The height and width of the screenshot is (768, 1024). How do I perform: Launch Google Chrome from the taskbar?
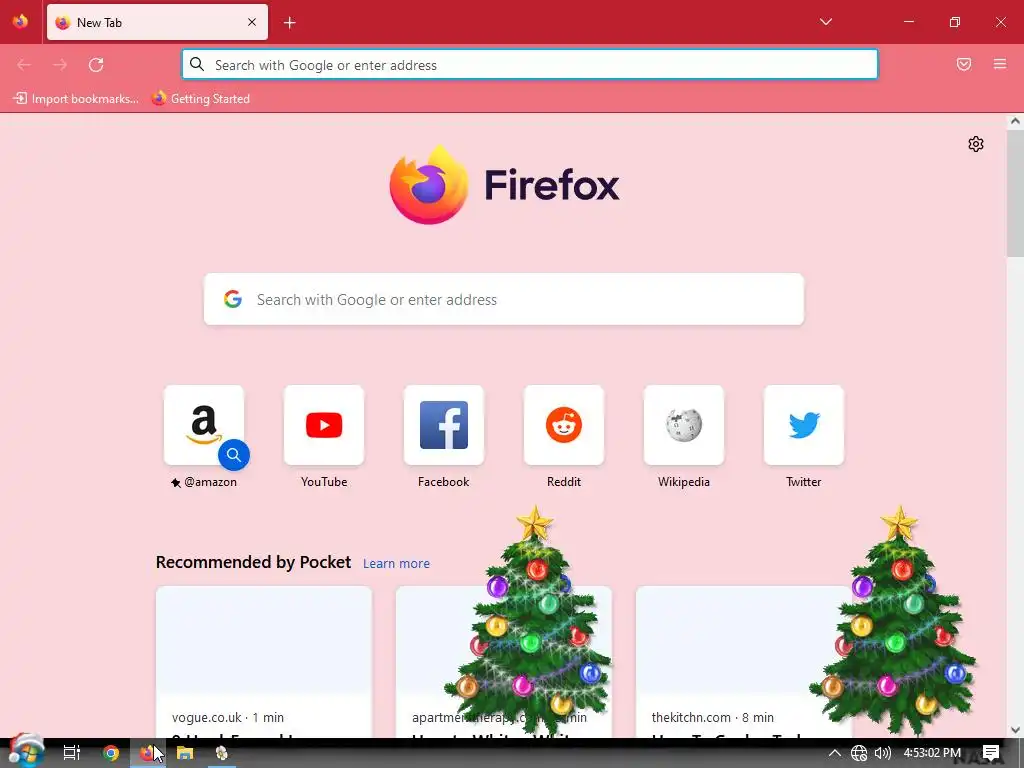pos(111,753)
